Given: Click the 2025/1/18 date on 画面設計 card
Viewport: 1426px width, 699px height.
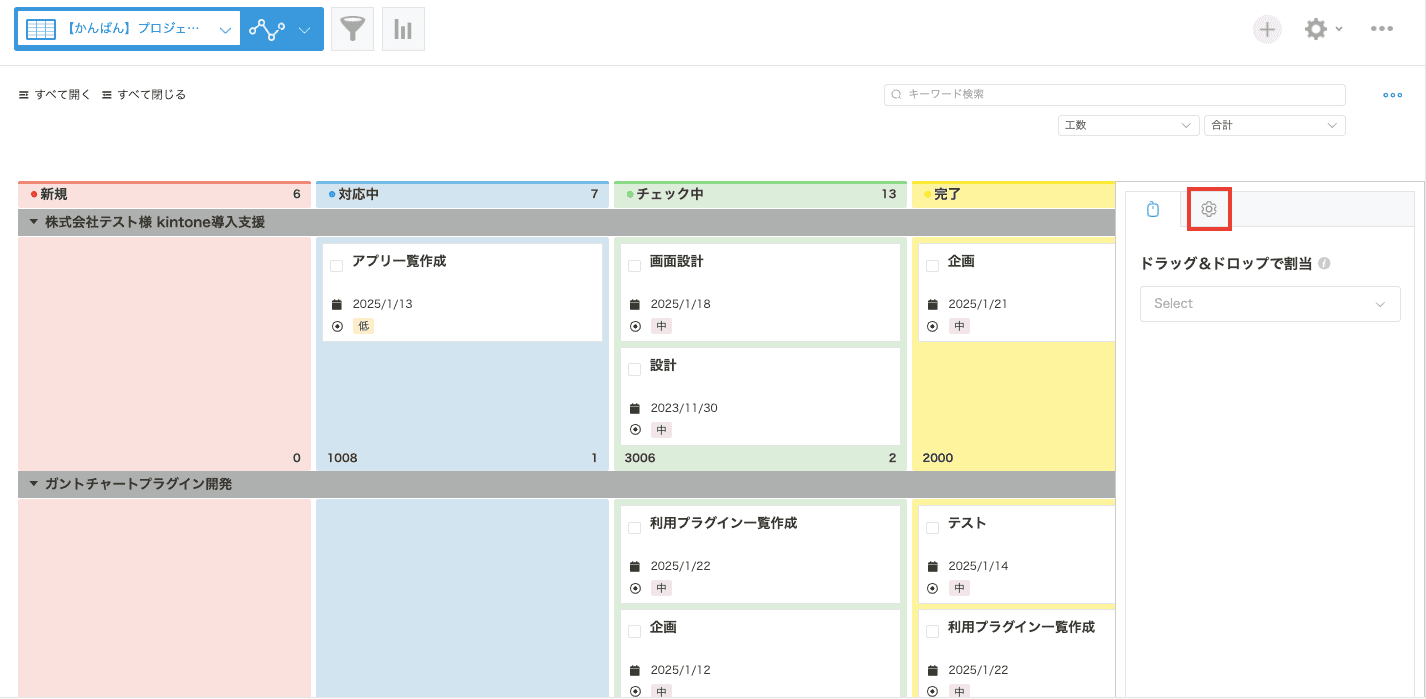Looking at the screenshot, I should (x=680, y=304).
